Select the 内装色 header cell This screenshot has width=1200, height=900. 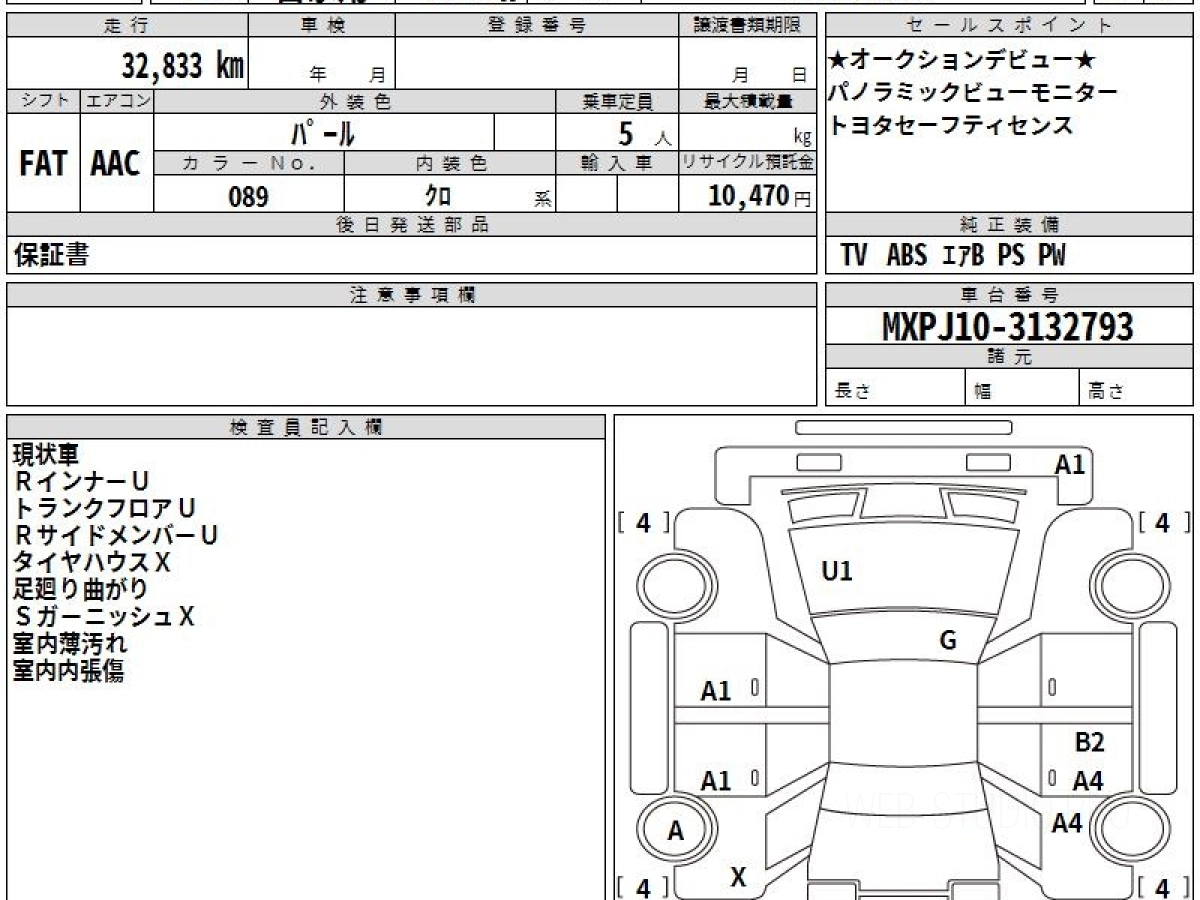(450, 163)
